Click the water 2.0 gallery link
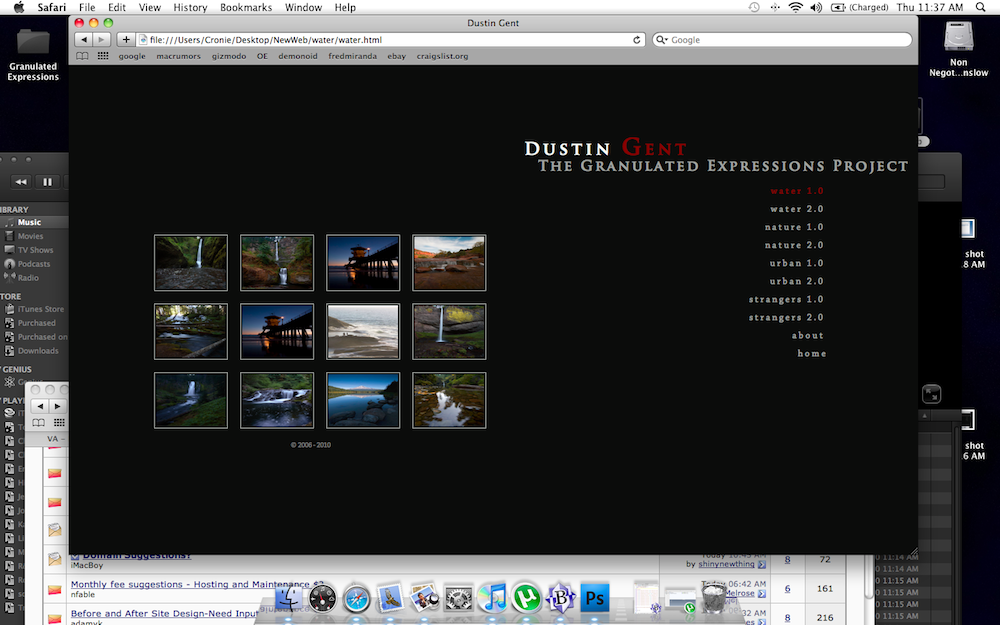 pos(797,209)
